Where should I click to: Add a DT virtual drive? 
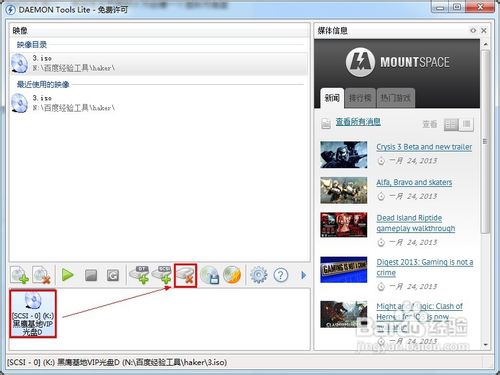click(x=139, y=275)
